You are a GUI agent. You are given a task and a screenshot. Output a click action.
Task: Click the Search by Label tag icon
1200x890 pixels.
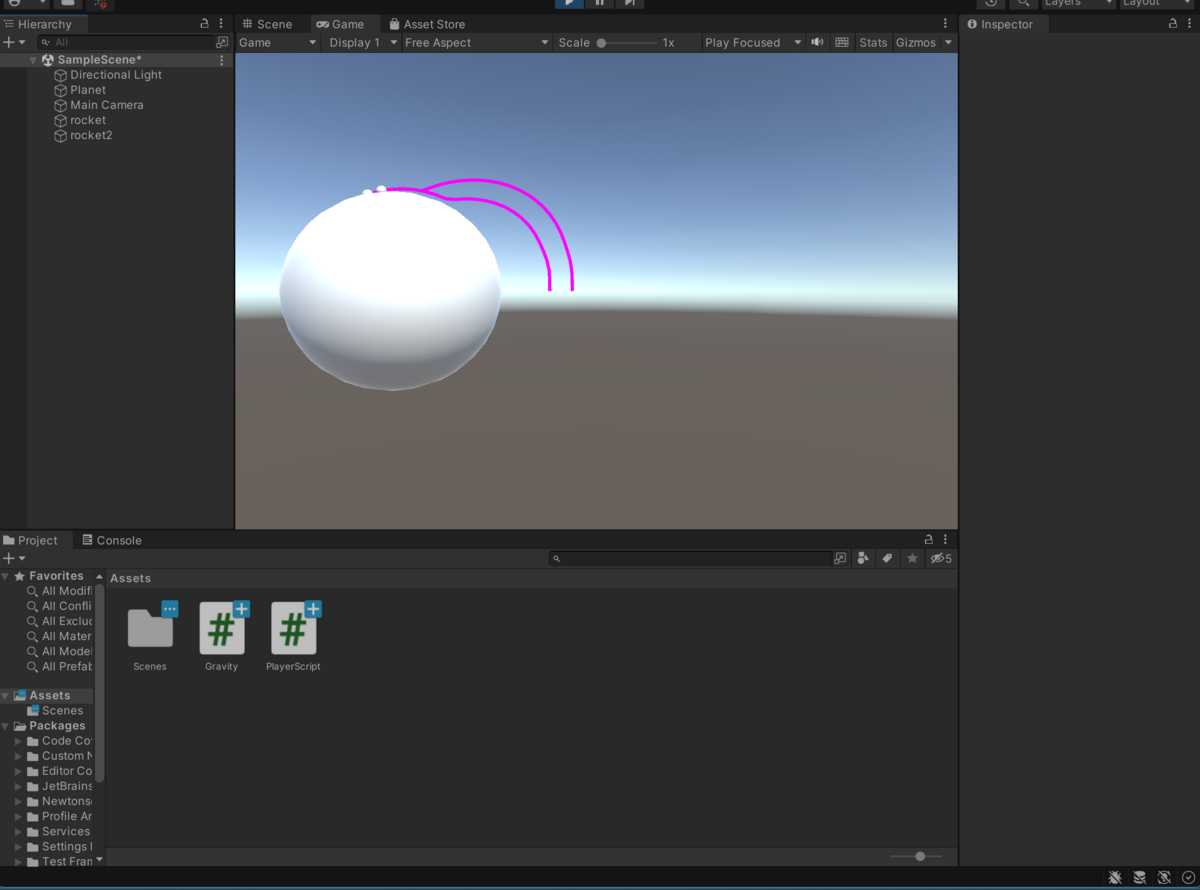click(x=887, y=558)
